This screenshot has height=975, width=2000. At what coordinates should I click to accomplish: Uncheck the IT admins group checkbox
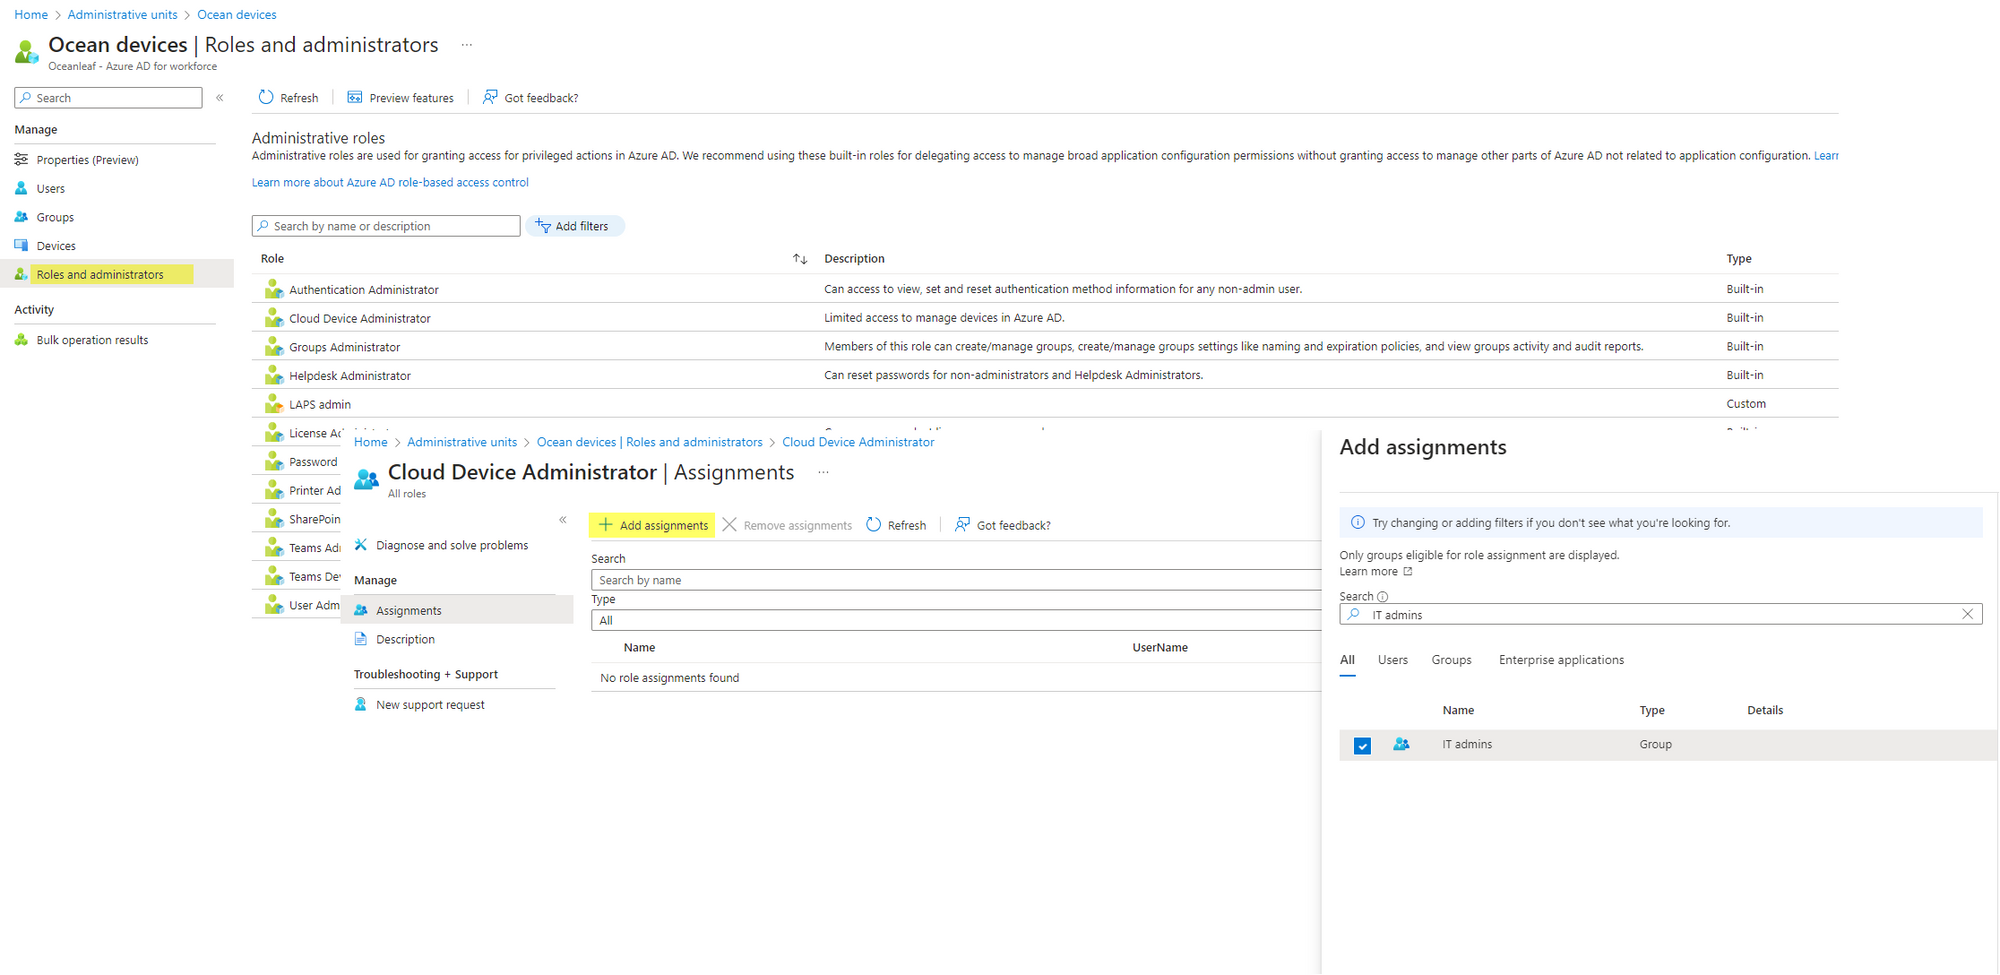tap(1362, 746)
